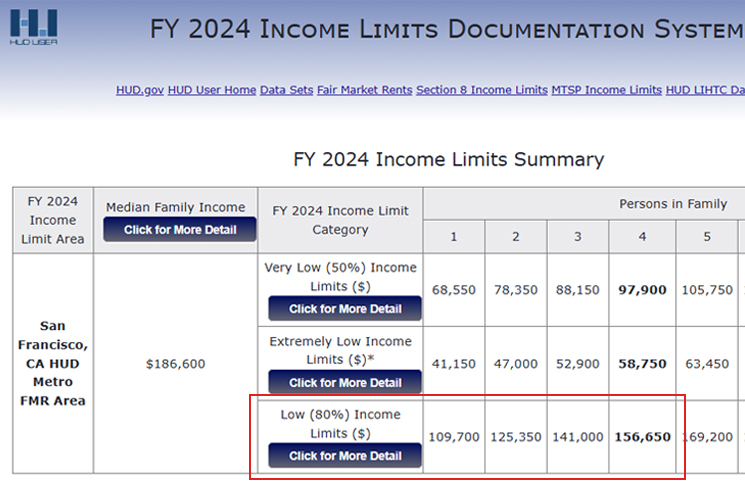Go to the Data Sets link
Image resolution: width=745 pixels, height=497 pixels.
pos(286,90)
